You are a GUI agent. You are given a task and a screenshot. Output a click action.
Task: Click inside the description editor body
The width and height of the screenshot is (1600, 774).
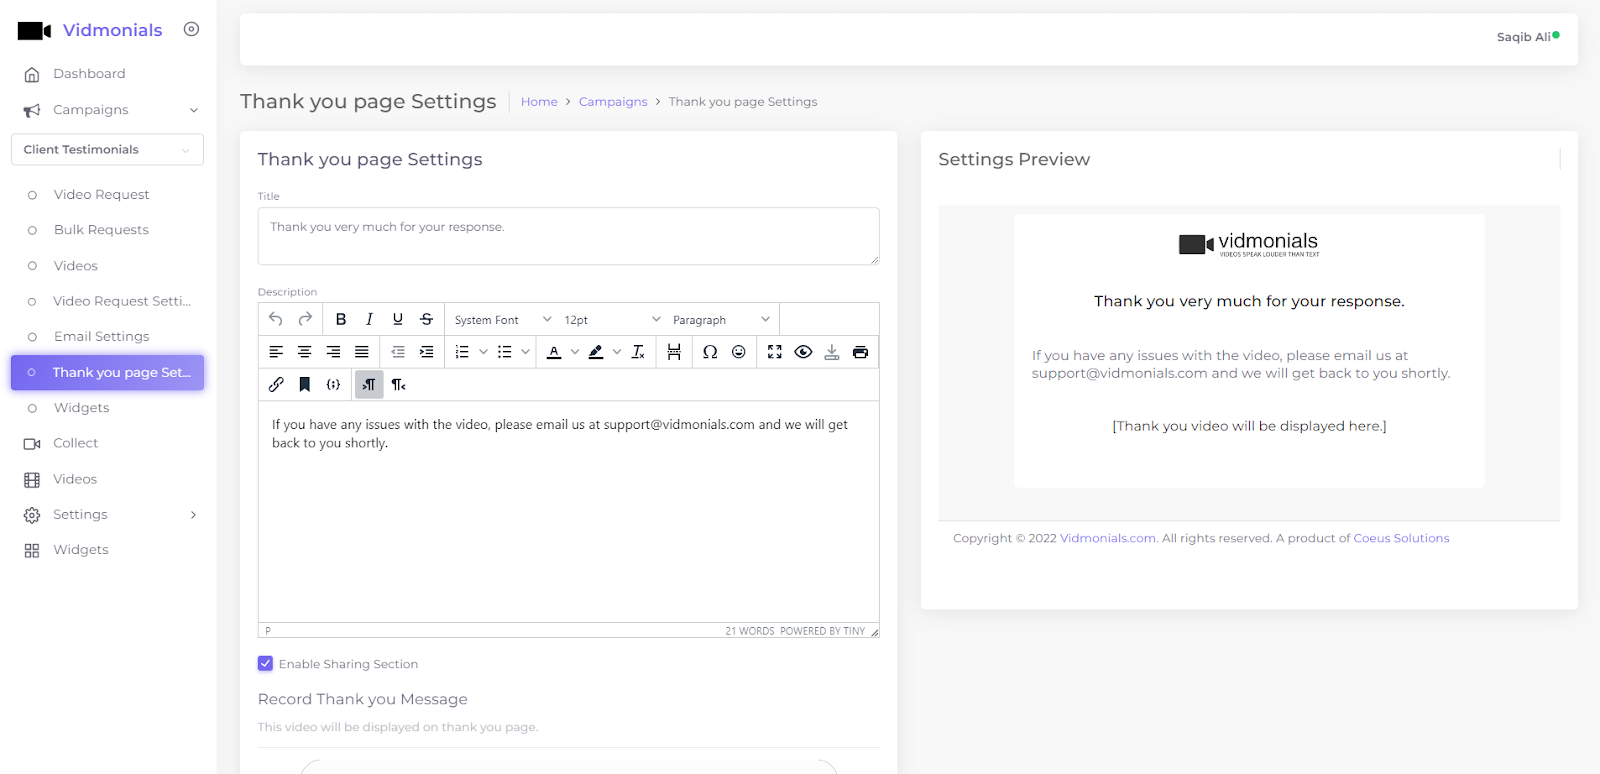click(568, 512)
